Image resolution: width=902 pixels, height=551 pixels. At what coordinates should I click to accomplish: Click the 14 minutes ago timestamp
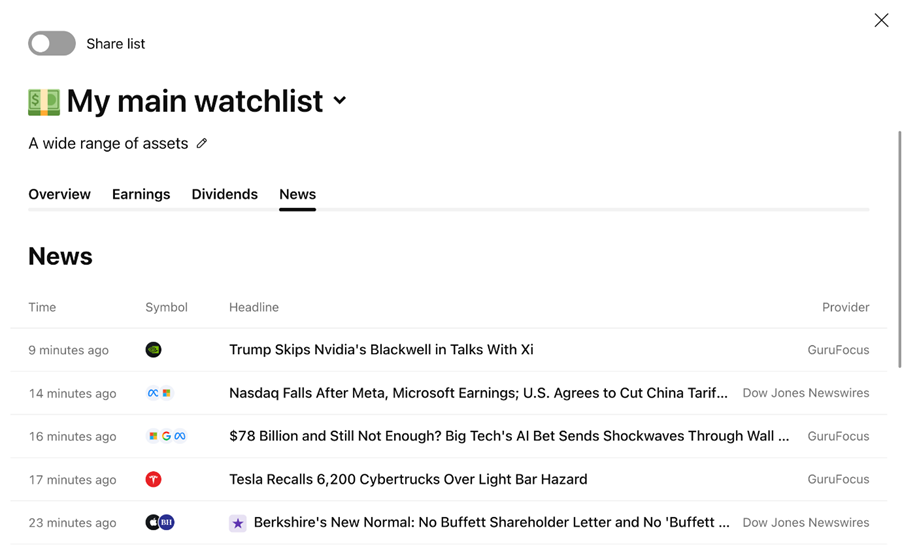[x=72, y=393]
